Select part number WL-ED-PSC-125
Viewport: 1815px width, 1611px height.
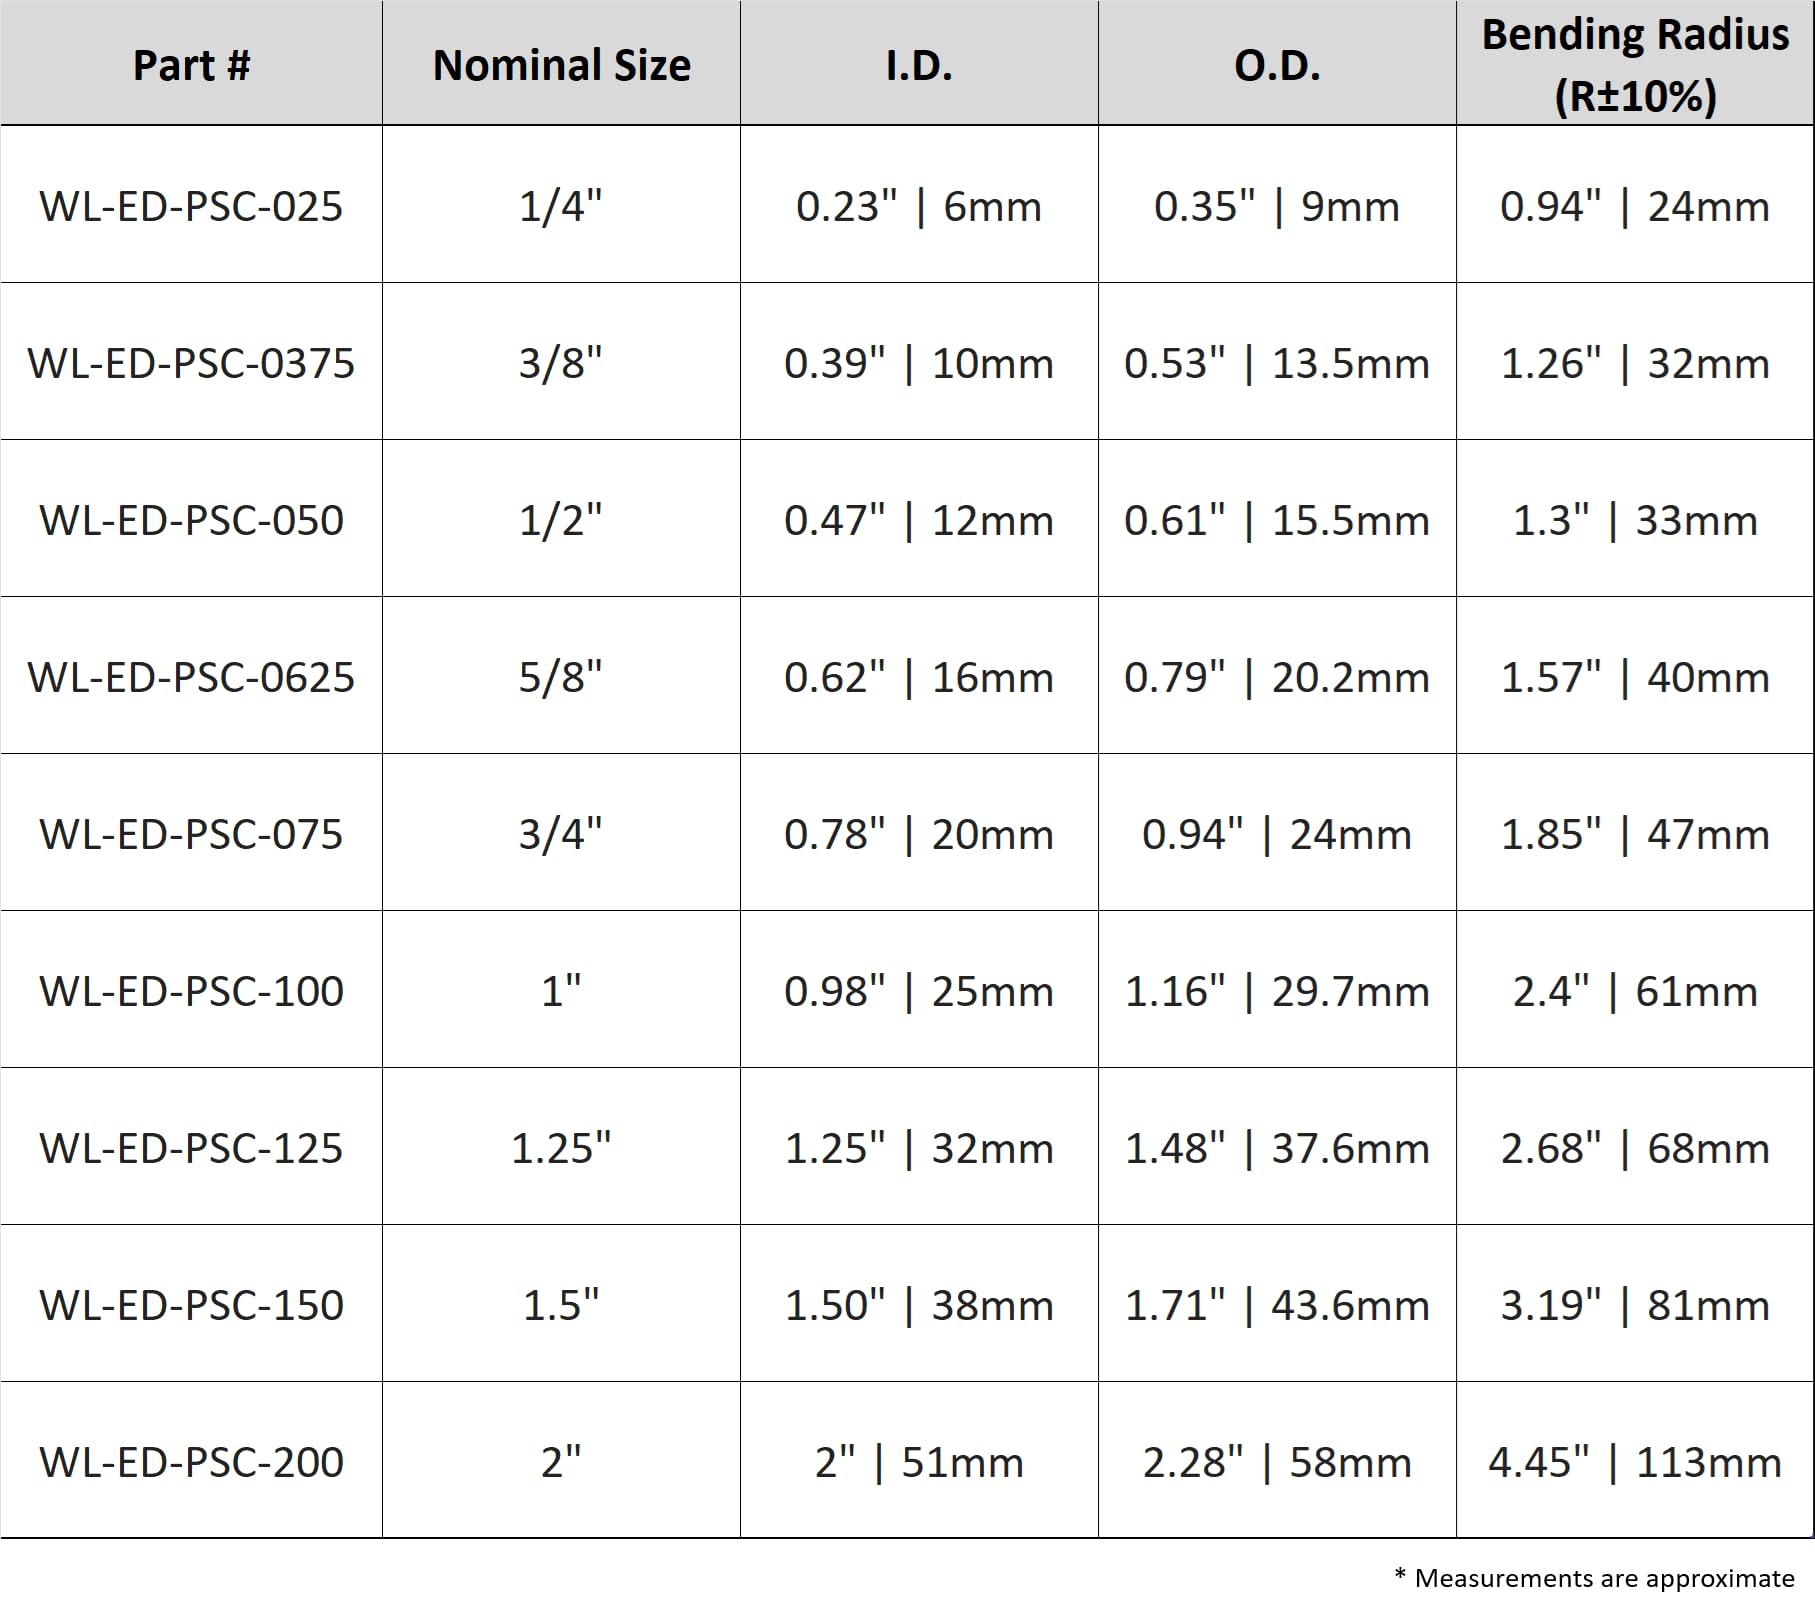(191, 1148)
